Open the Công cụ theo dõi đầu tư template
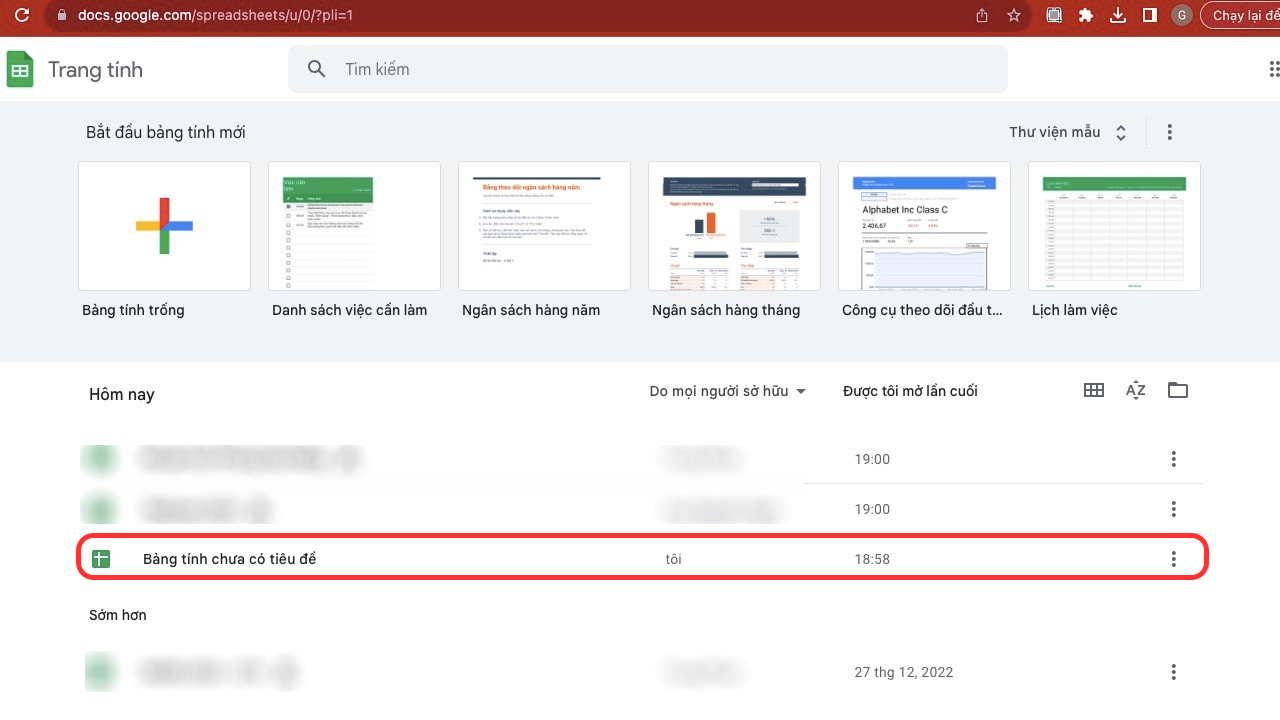Viewport: 1280px width, 720px height. [x=924, y=226]
